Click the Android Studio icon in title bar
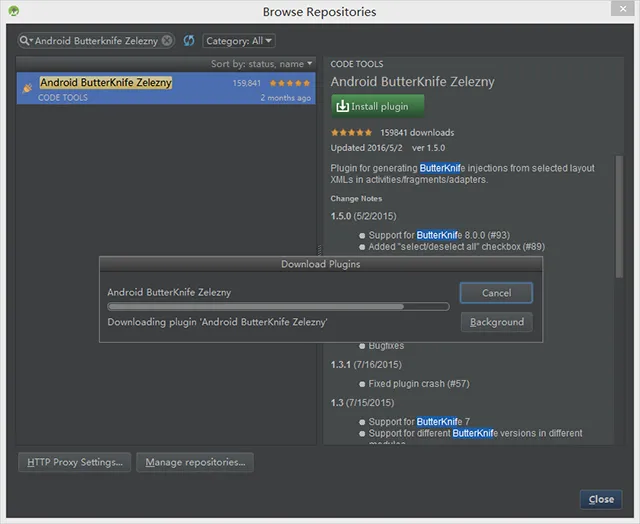This screenshot has height=524, width=640. coord(14,11)
